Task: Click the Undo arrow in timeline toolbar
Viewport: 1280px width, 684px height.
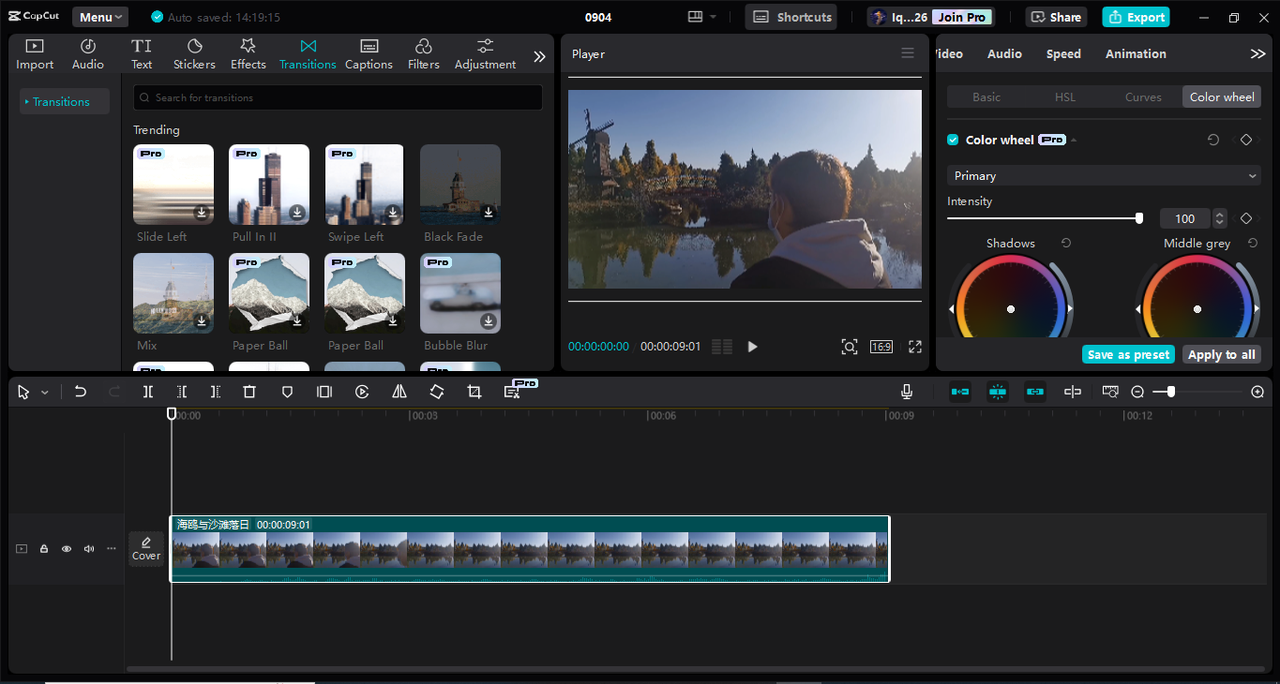Action: click(x=81, y=392)
